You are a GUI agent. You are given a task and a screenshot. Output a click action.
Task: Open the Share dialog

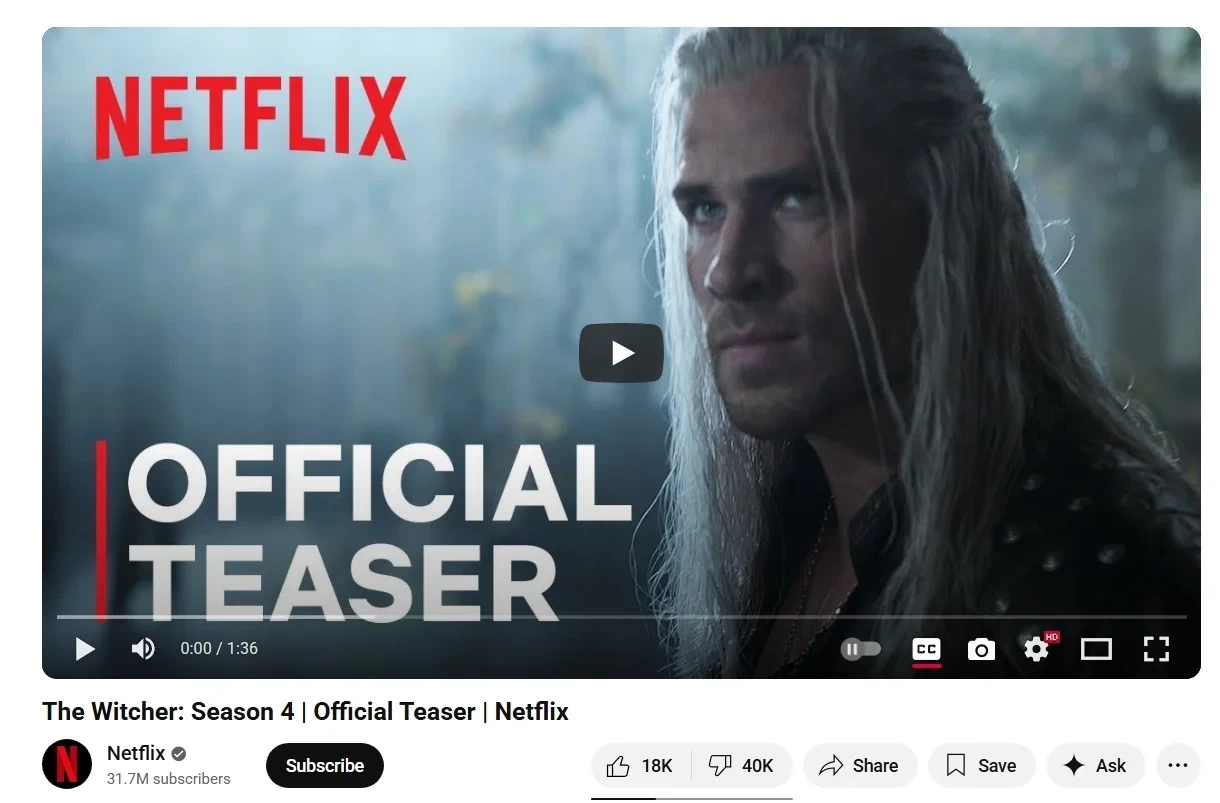click(x=859, y=766)
